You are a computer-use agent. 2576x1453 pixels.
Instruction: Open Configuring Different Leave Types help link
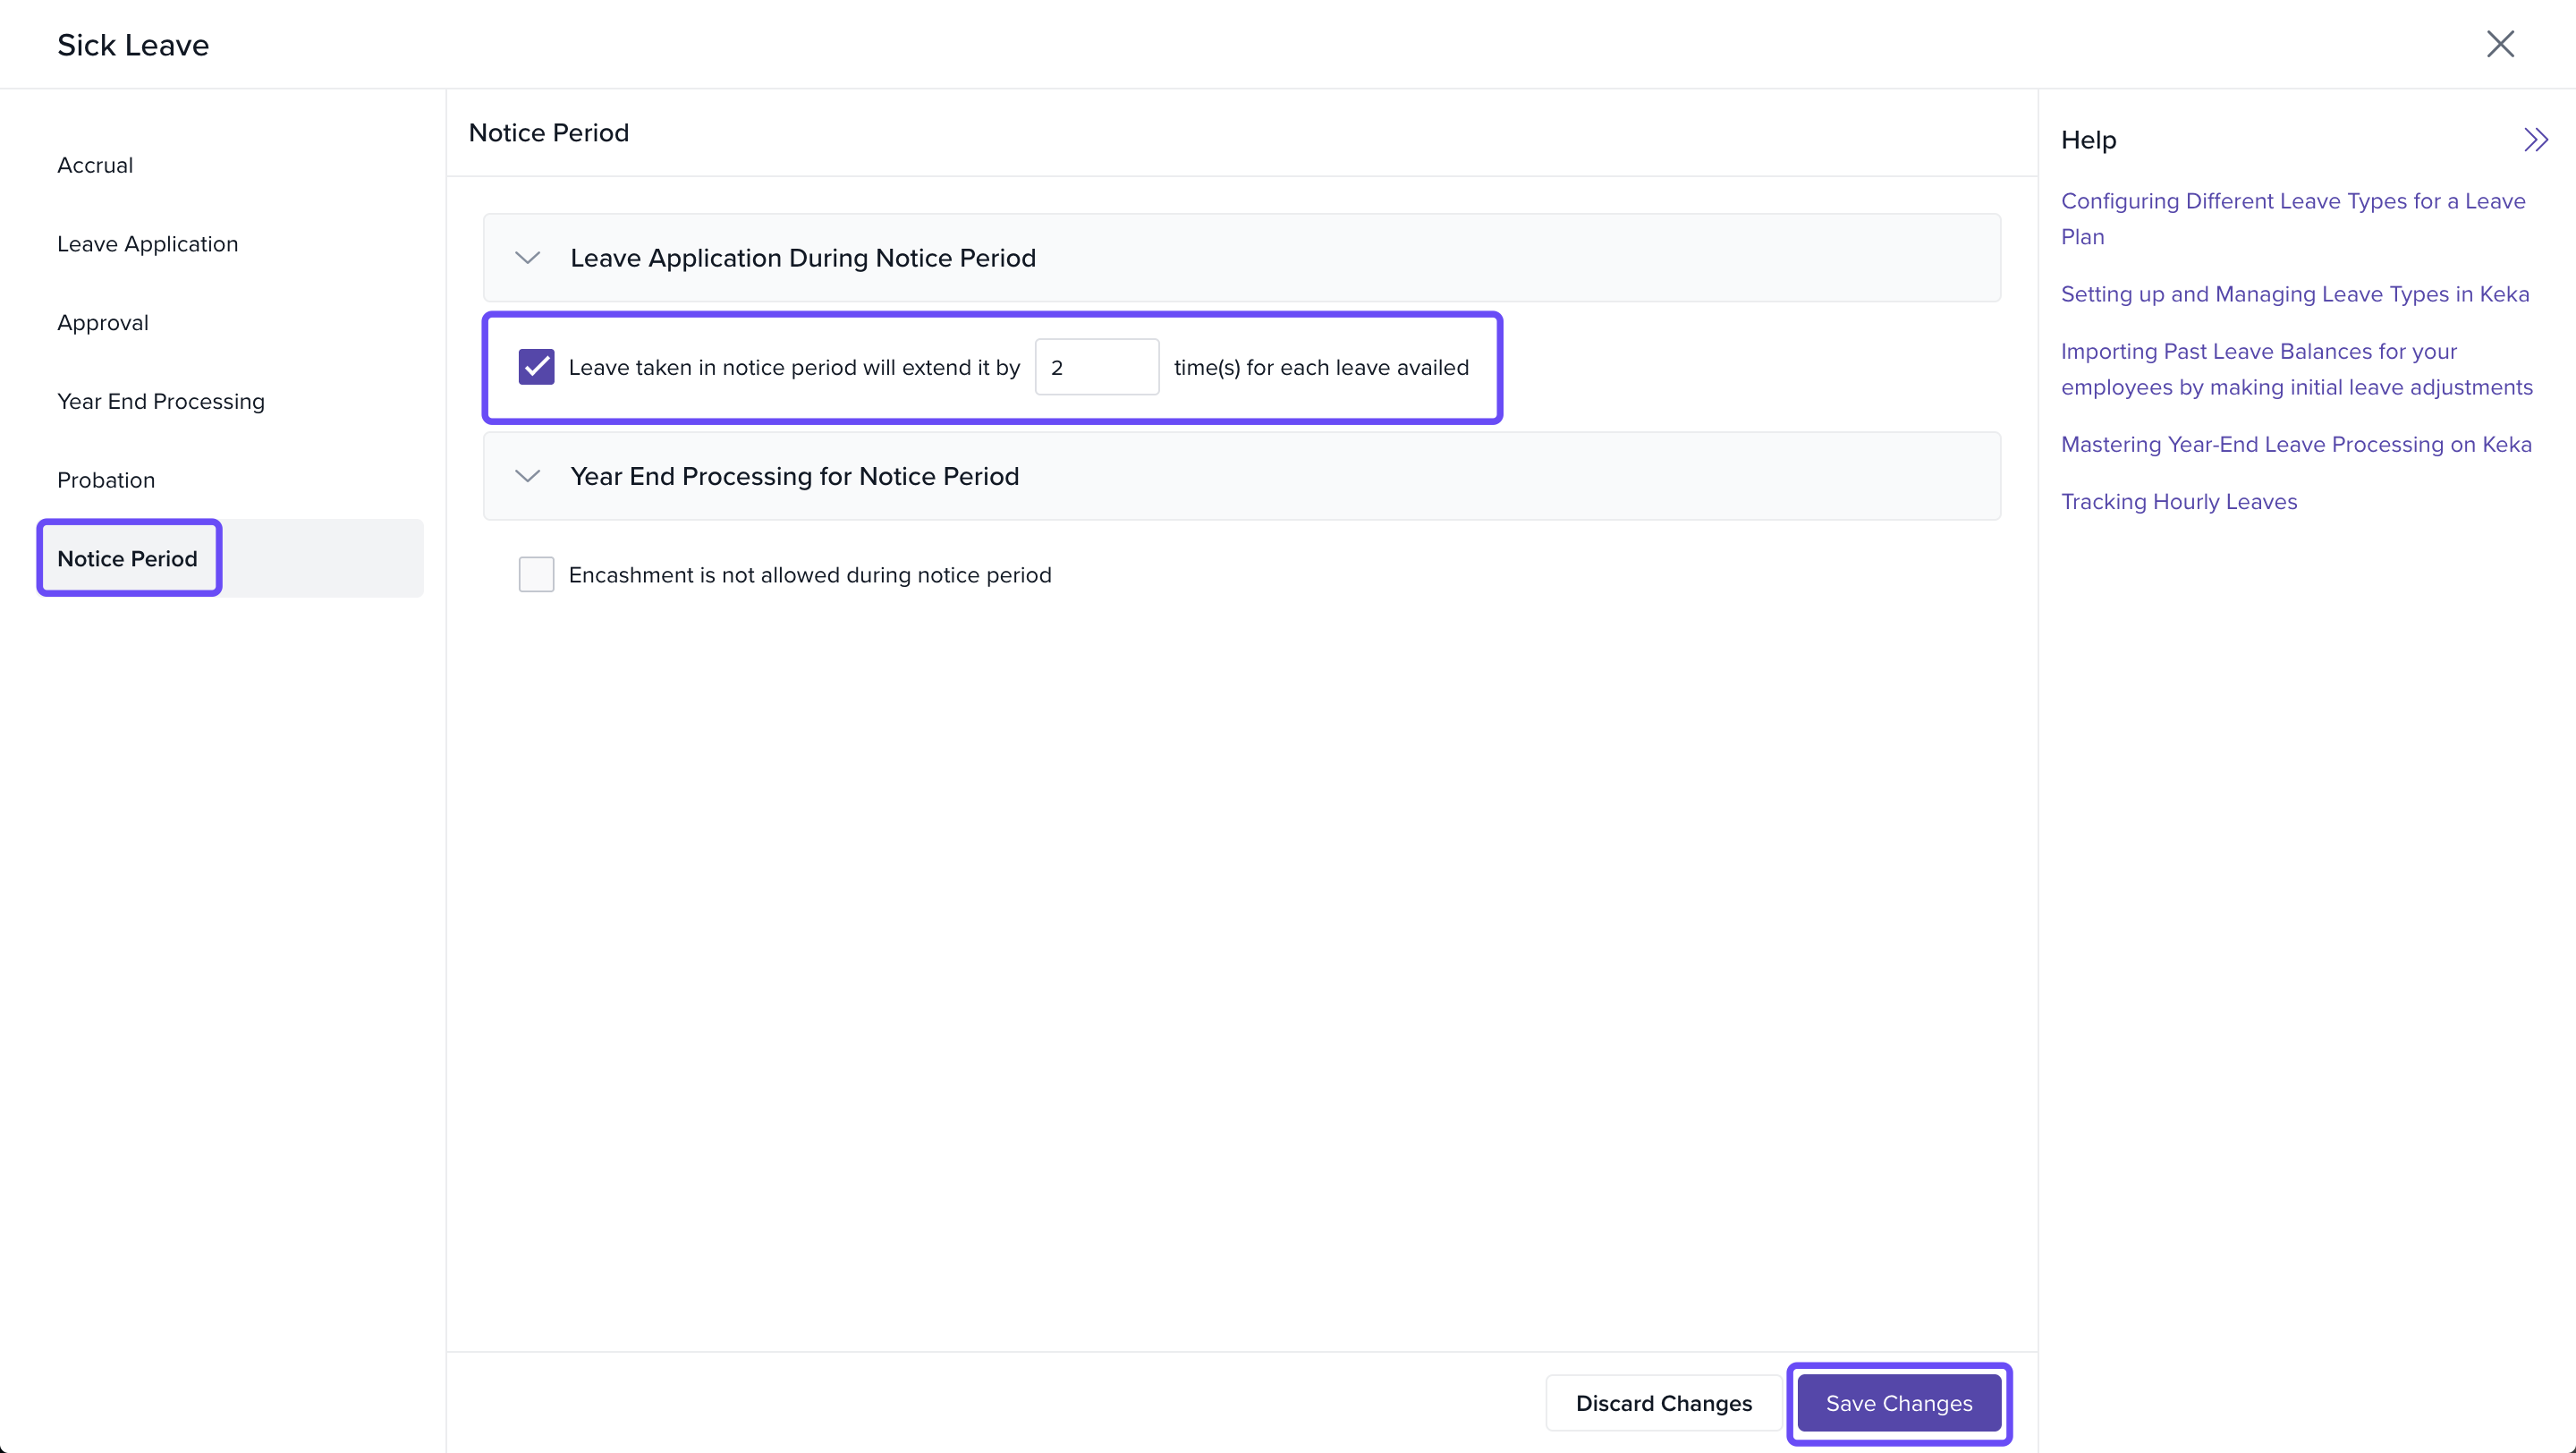(x=2292, y=201)
